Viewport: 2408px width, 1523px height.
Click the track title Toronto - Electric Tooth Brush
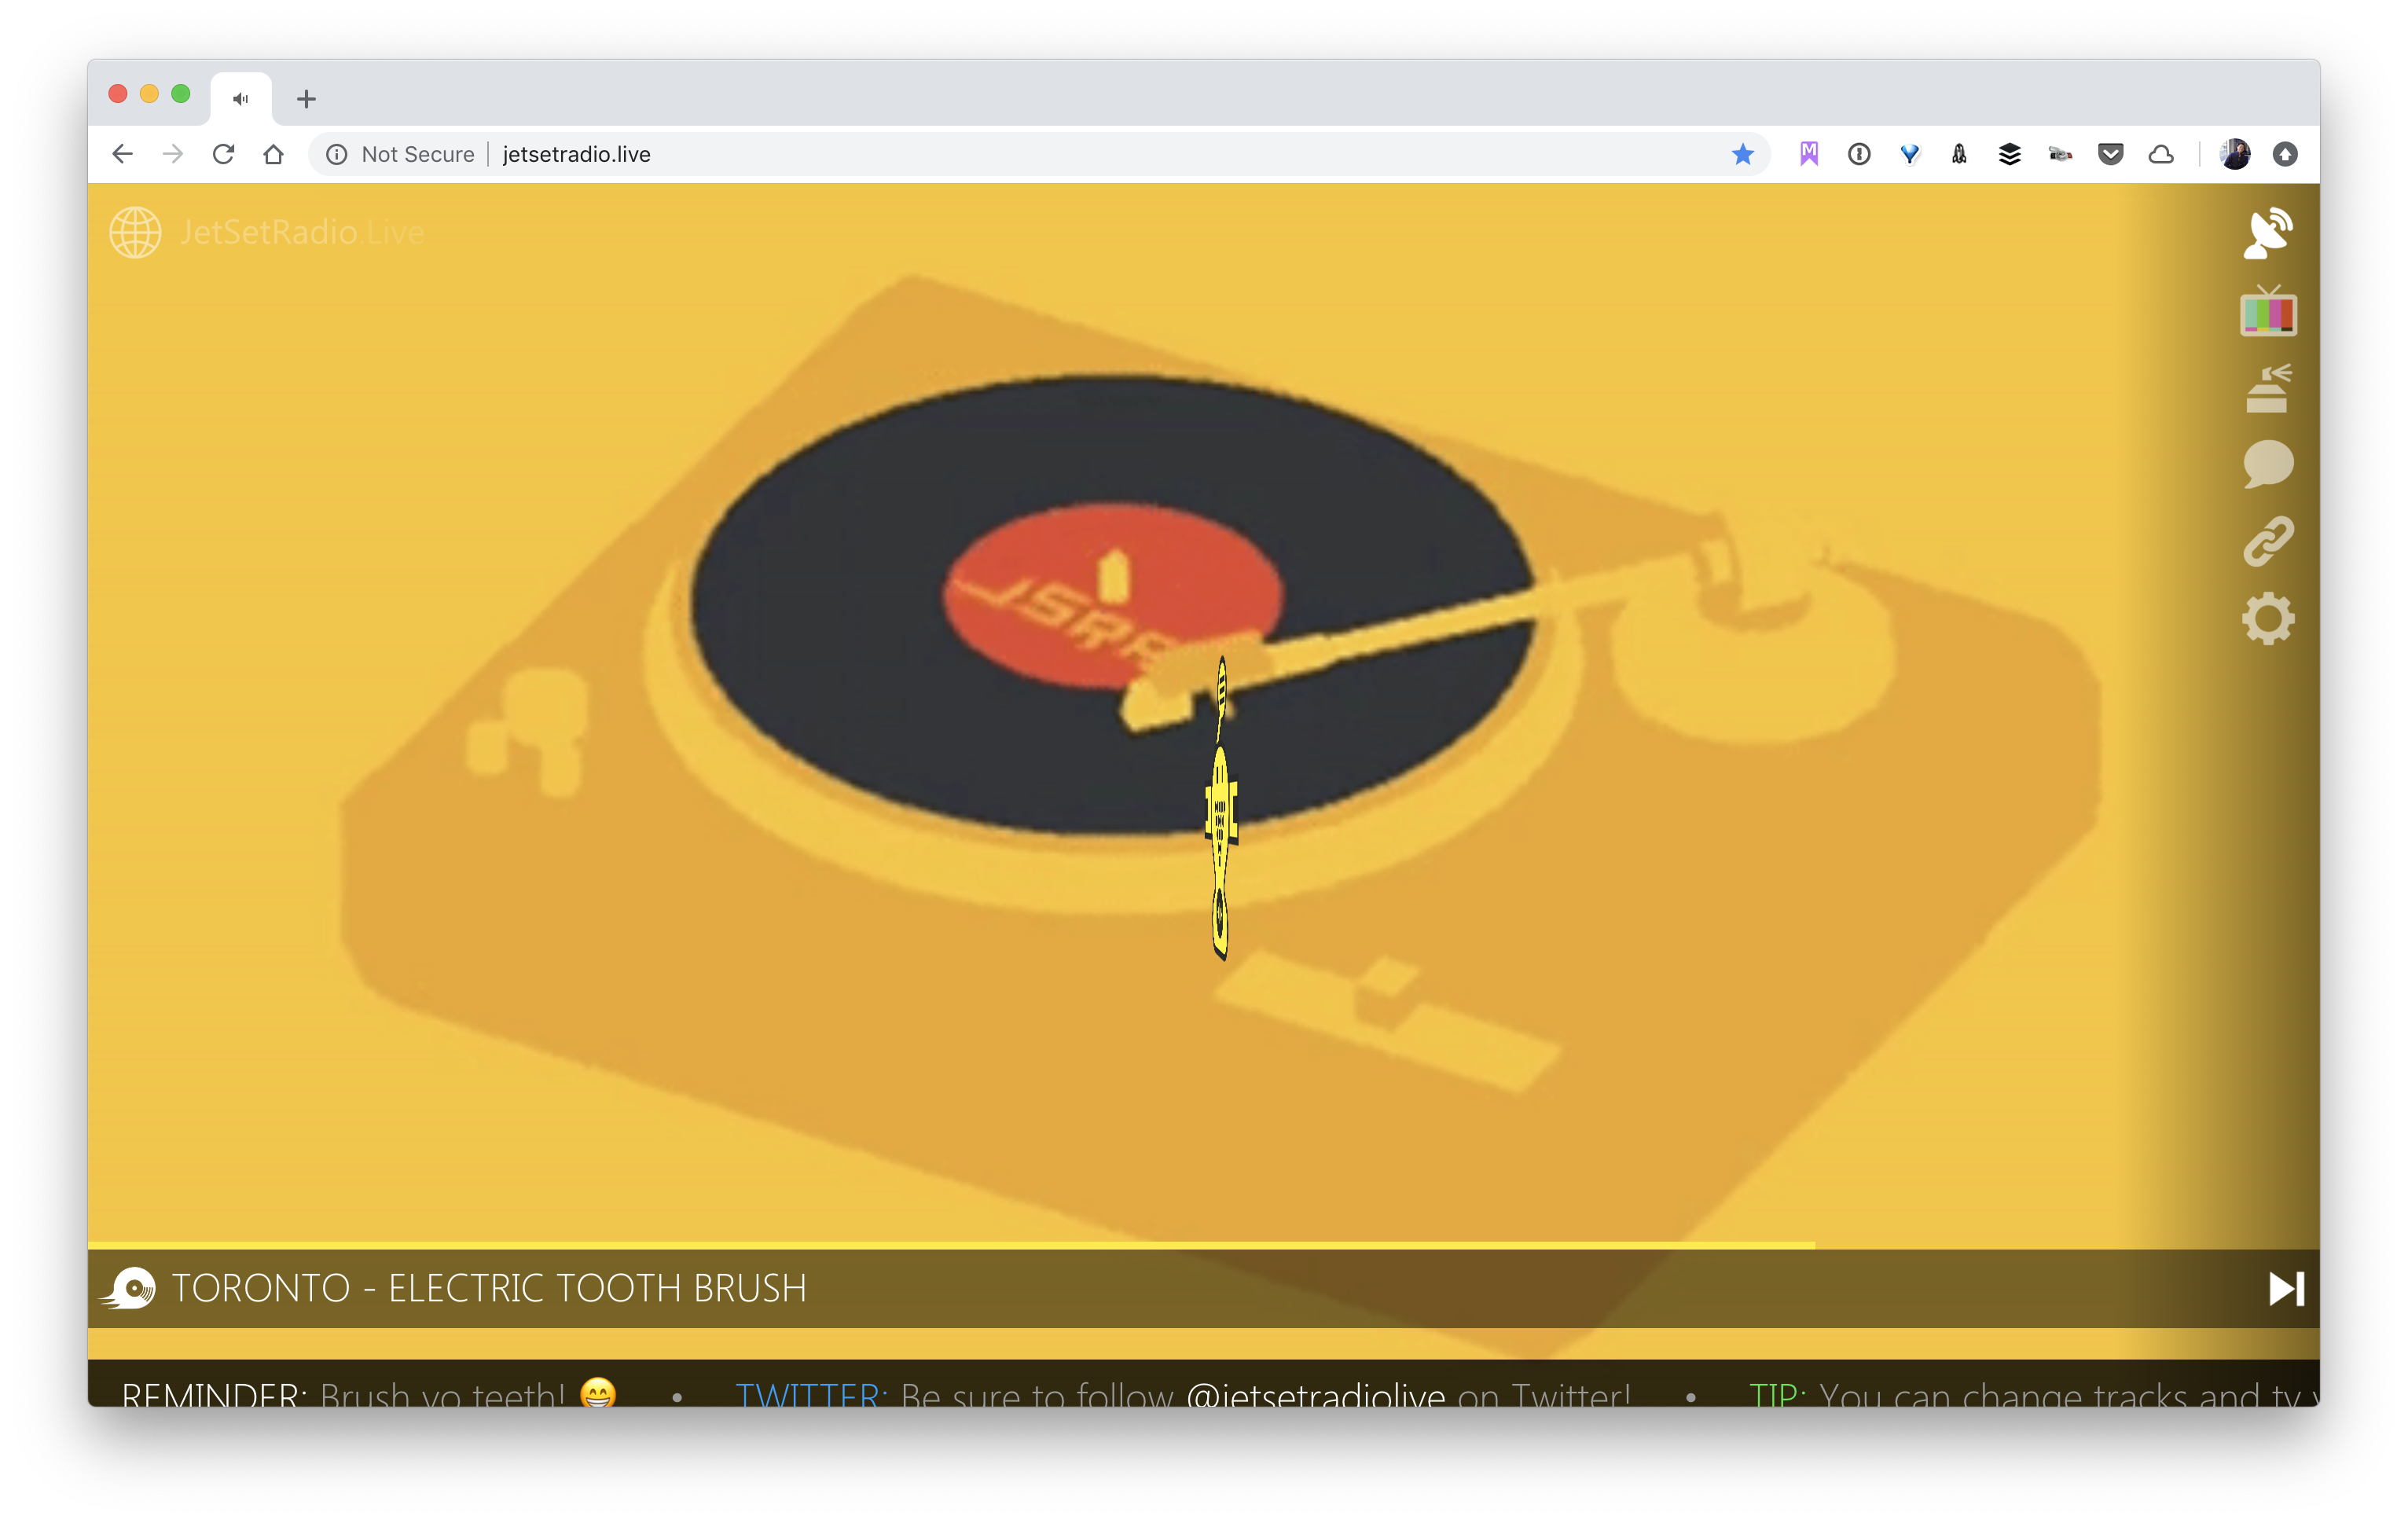(489, 1288)
